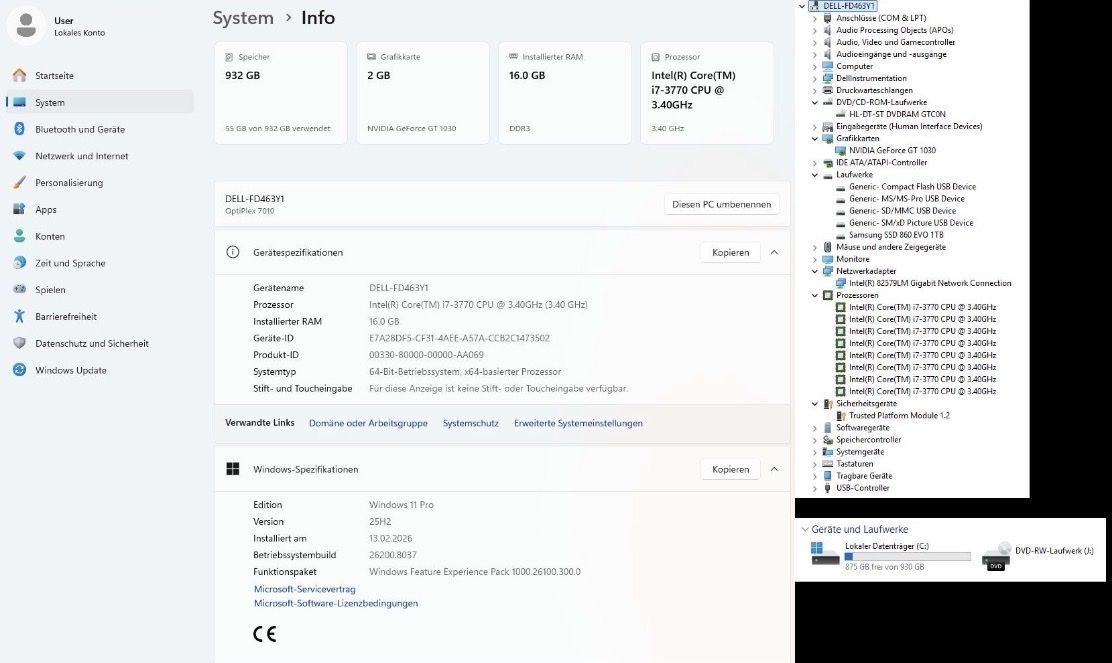Viewport: 1112px width, 663px height.
Task: Click the Druckwarteschlangen printer icon
Action: pos(828,90)
